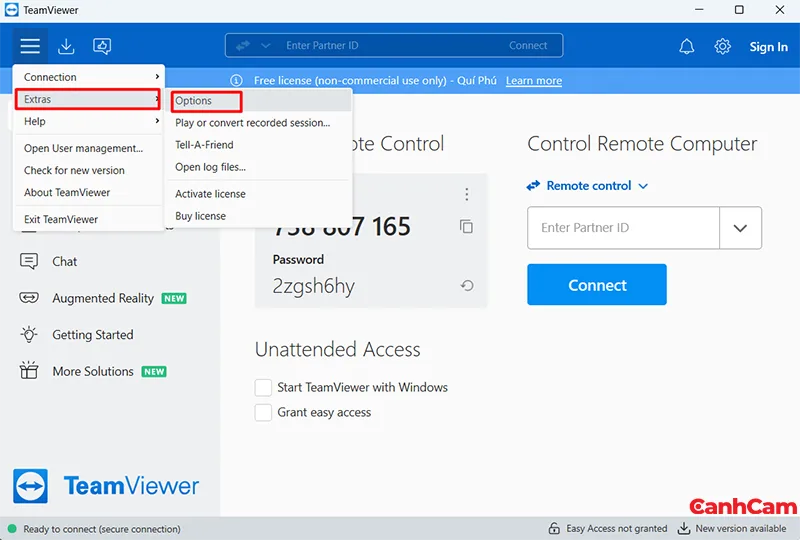Image resolution: width=800 pixels, height=540 pixels.
Task: Open More Solutions section
Action: tap(93, 371)
